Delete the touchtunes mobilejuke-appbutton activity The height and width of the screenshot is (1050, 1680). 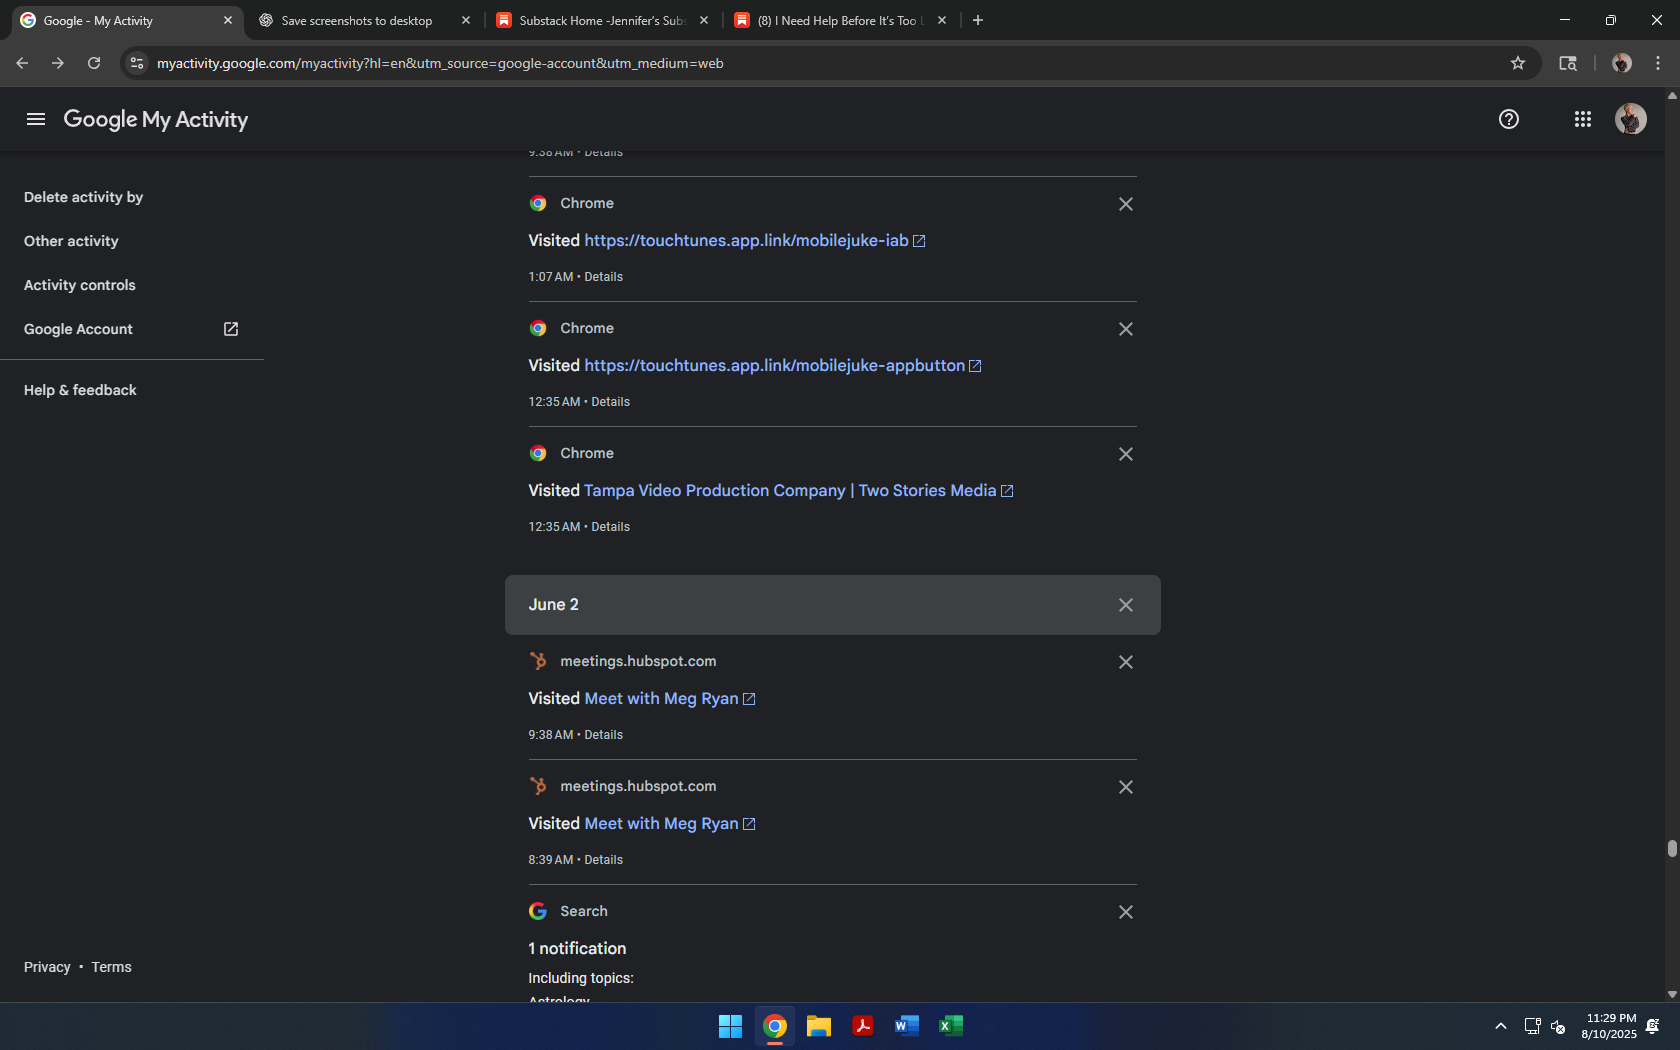point(1126,329)
